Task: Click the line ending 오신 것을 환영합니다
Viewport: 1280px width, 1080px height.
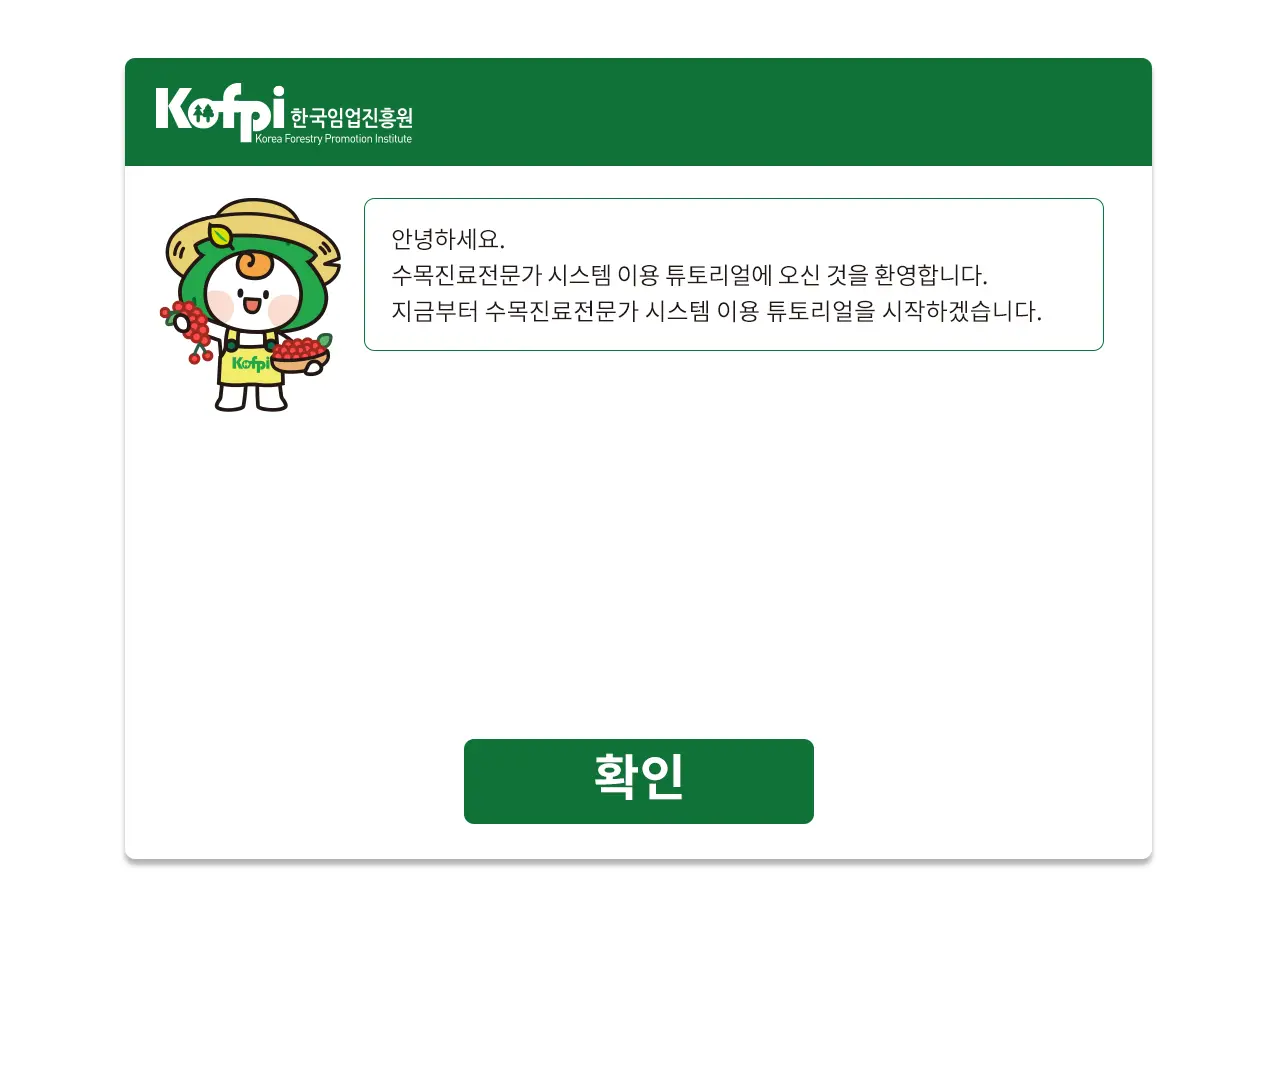Action: tap(689, 275)
